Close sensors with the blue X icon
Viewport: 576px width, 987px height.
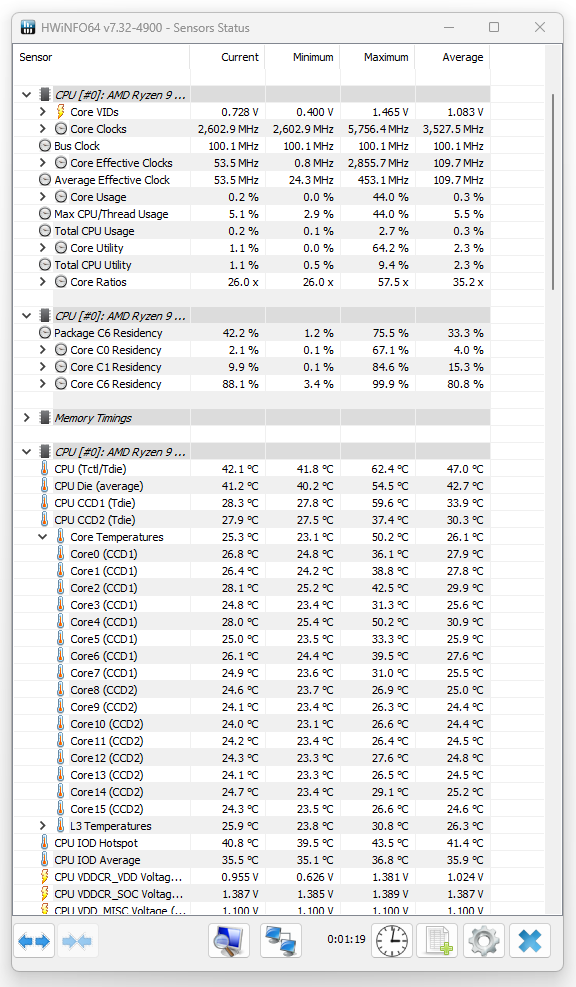[530, 940]
